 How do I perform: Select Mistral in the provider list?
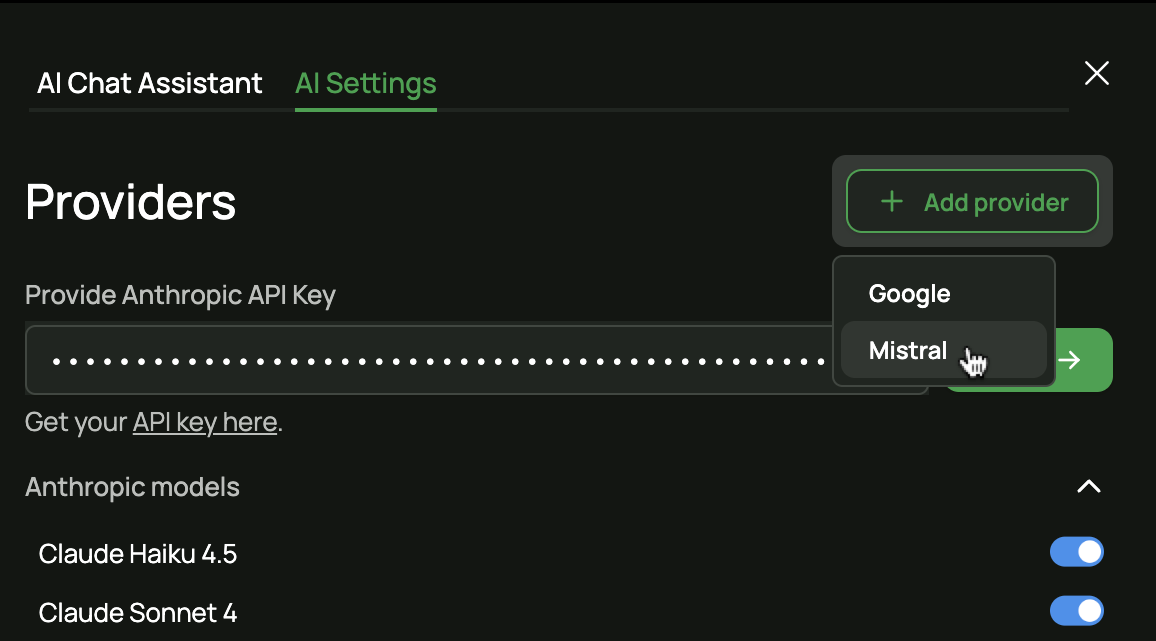908,351
